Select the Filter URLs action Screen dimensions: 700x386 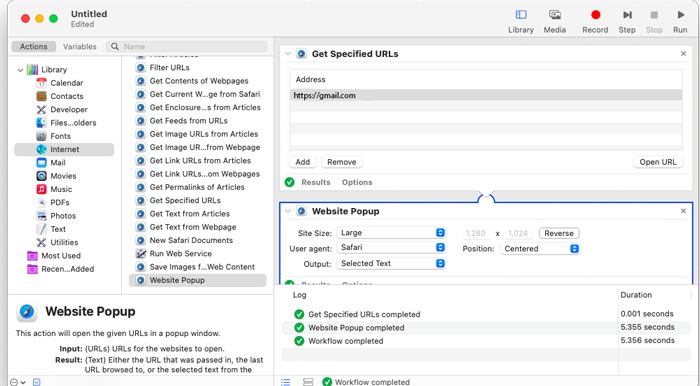pyautogui.click(x=169, y=68)
